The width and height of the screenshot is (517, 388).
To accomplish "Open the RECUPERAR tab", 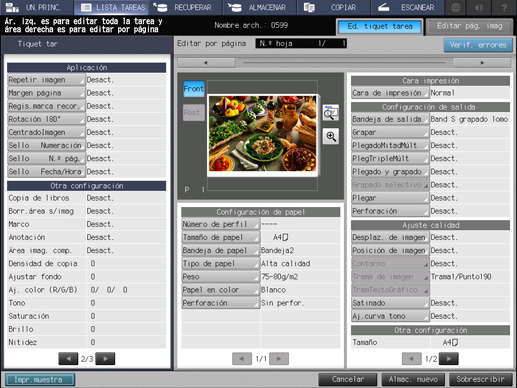I will click(x=185, y=7).
